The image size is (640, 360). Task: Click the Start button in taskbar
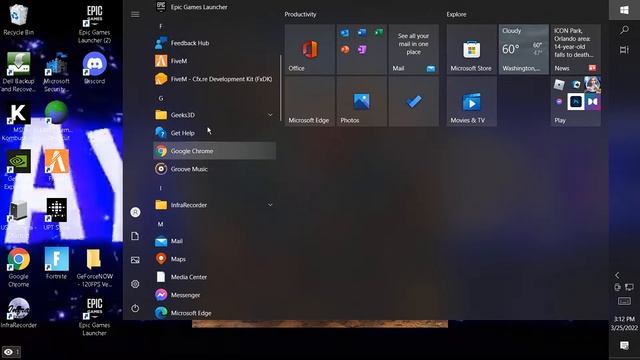[624, 10]
